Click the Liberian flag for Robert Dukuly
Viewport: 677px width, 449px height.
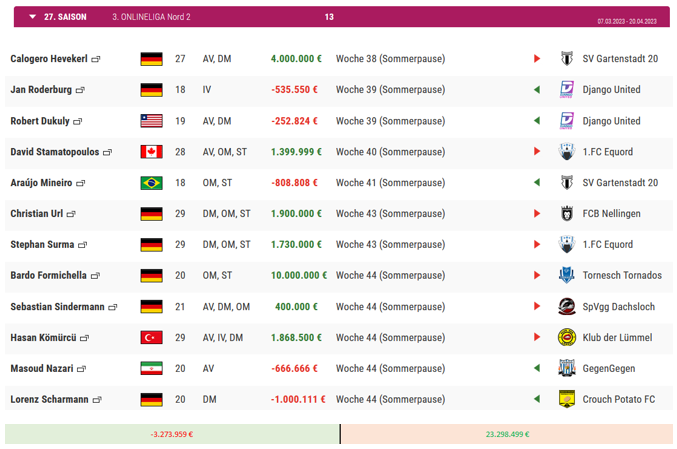pos(152,121)
